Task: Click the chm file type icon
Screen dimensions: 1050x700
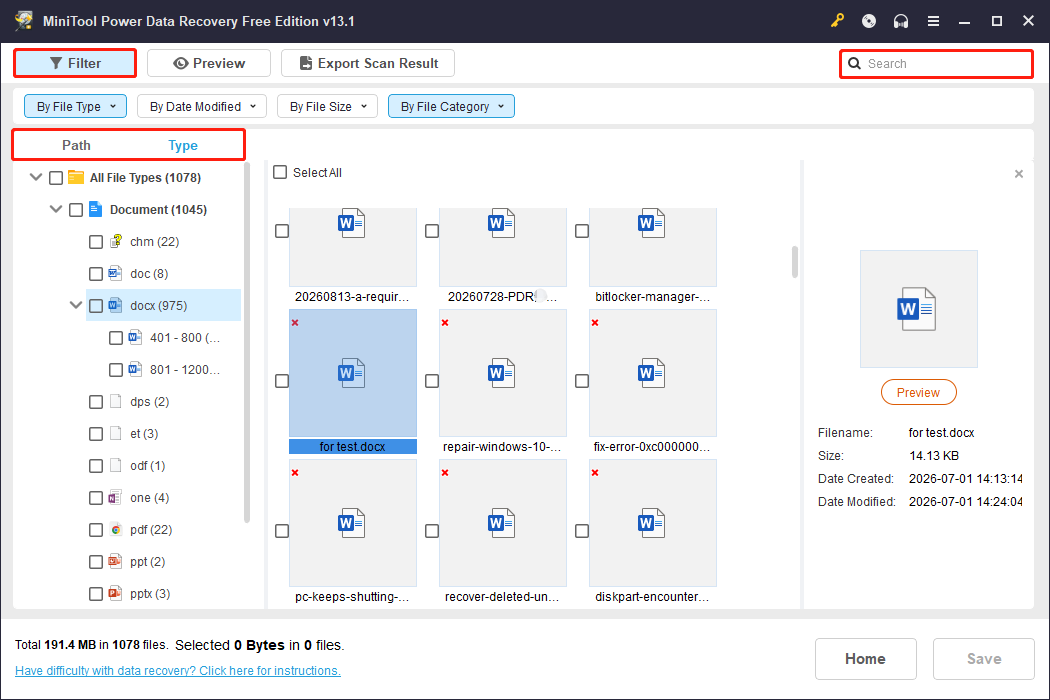Action: coord(116,241)
